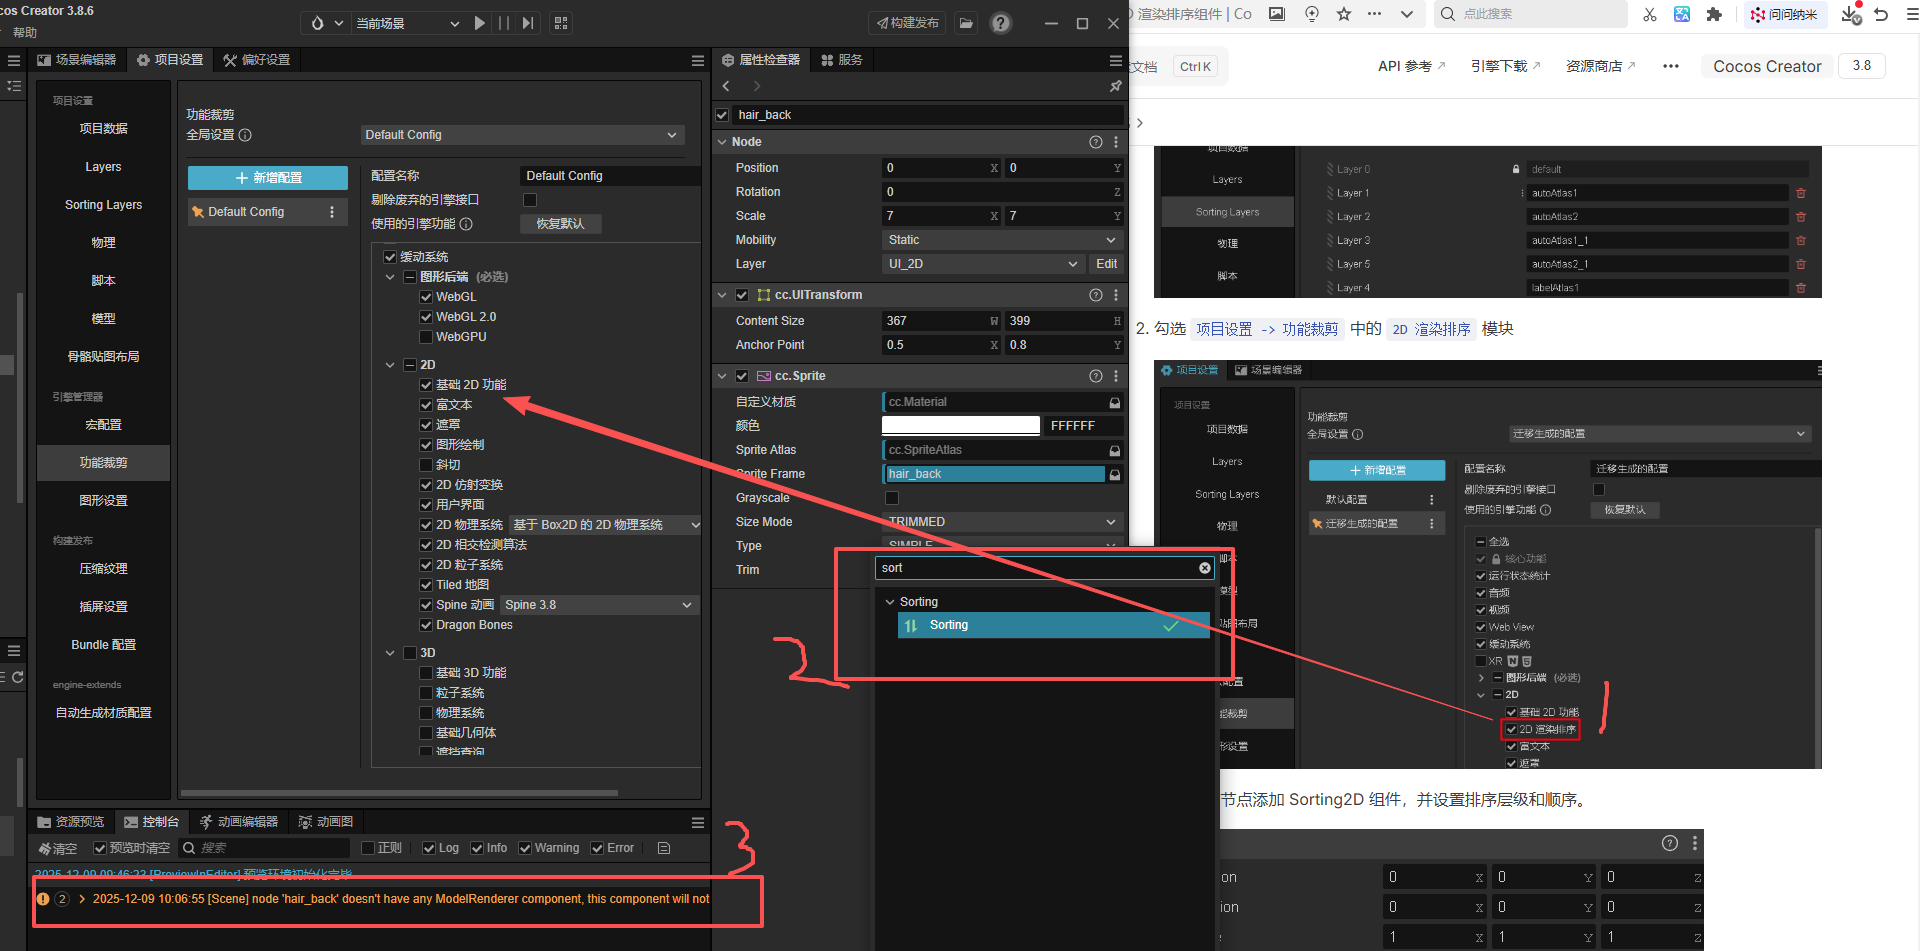
Task: Click the 构建发布 button
Action: pyautogui.click(x=908, y=23)
